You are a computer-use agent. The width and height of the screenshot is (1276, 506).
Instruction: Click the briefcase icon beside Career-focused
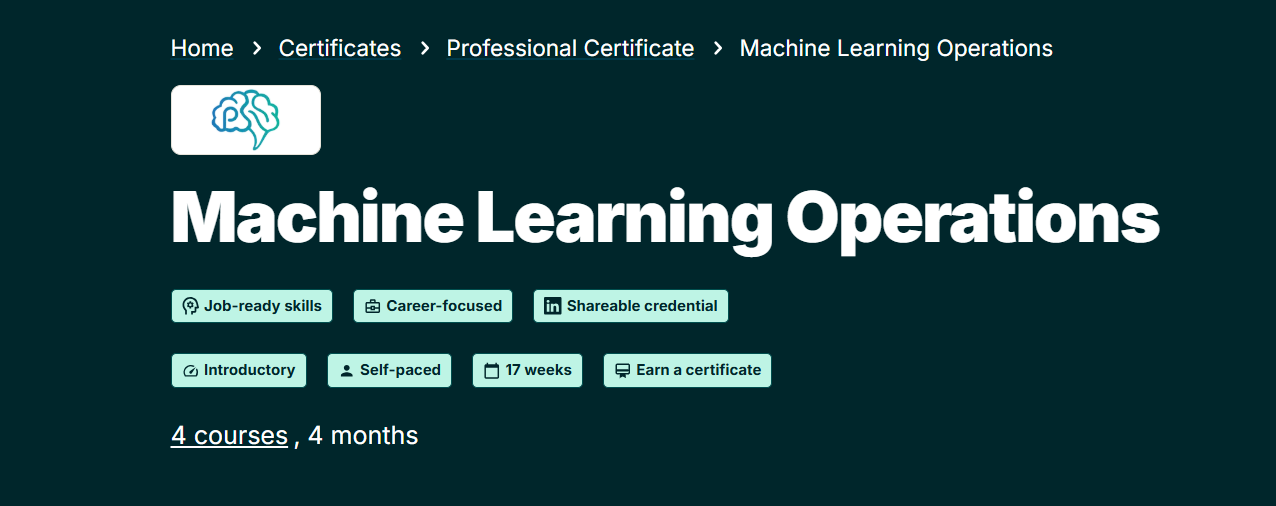pyautogui.click(x=372, y=306)
